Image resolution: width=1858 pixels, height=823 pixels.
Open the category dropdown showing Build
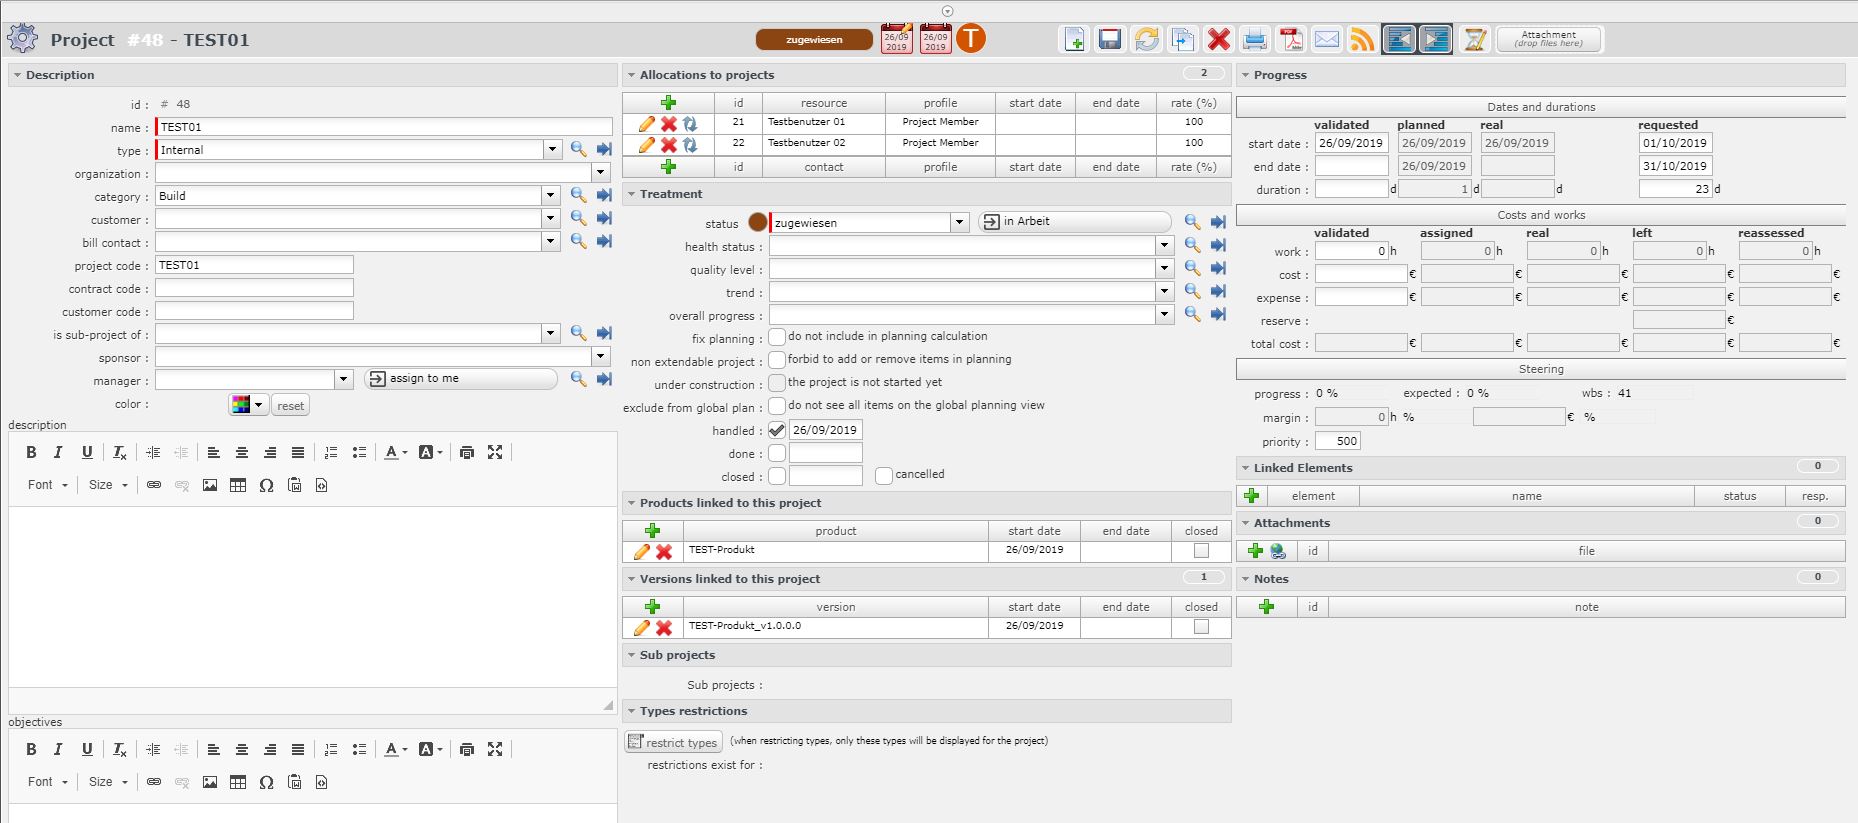point(550,196)
